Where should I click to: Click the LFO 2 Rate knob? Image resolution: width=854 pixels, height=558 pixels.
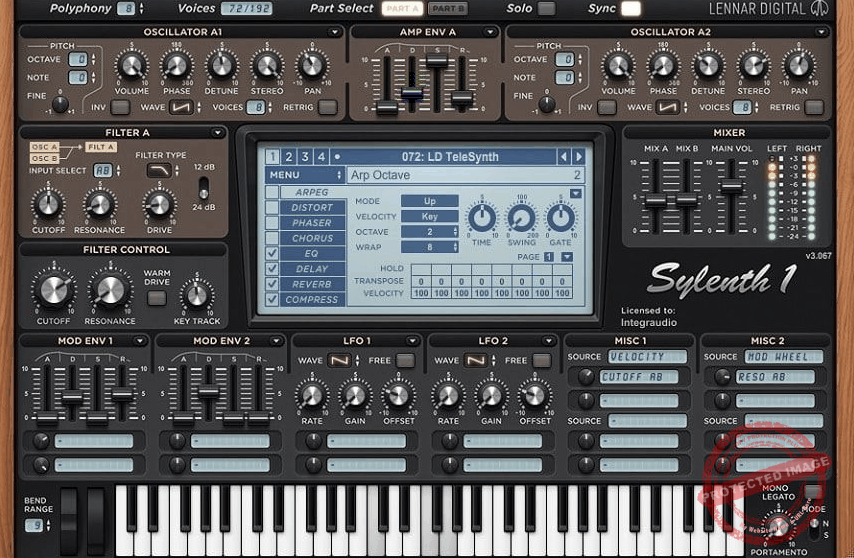point(448,396)
